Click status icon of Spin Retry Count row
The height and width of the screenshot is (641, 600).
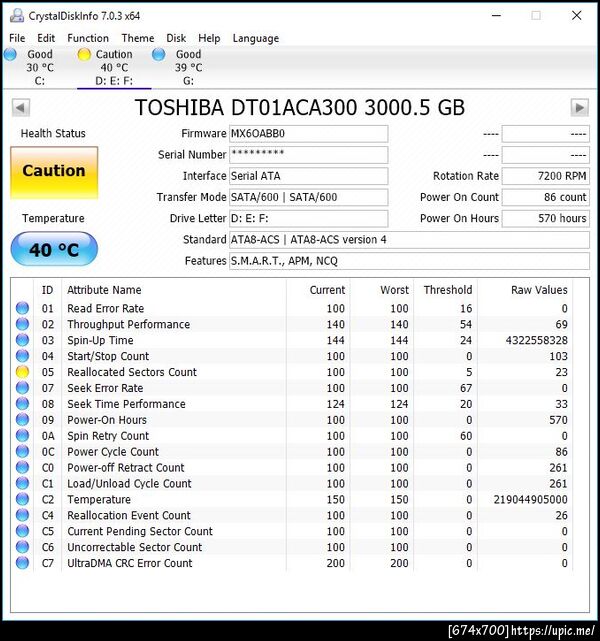point(22,435)
